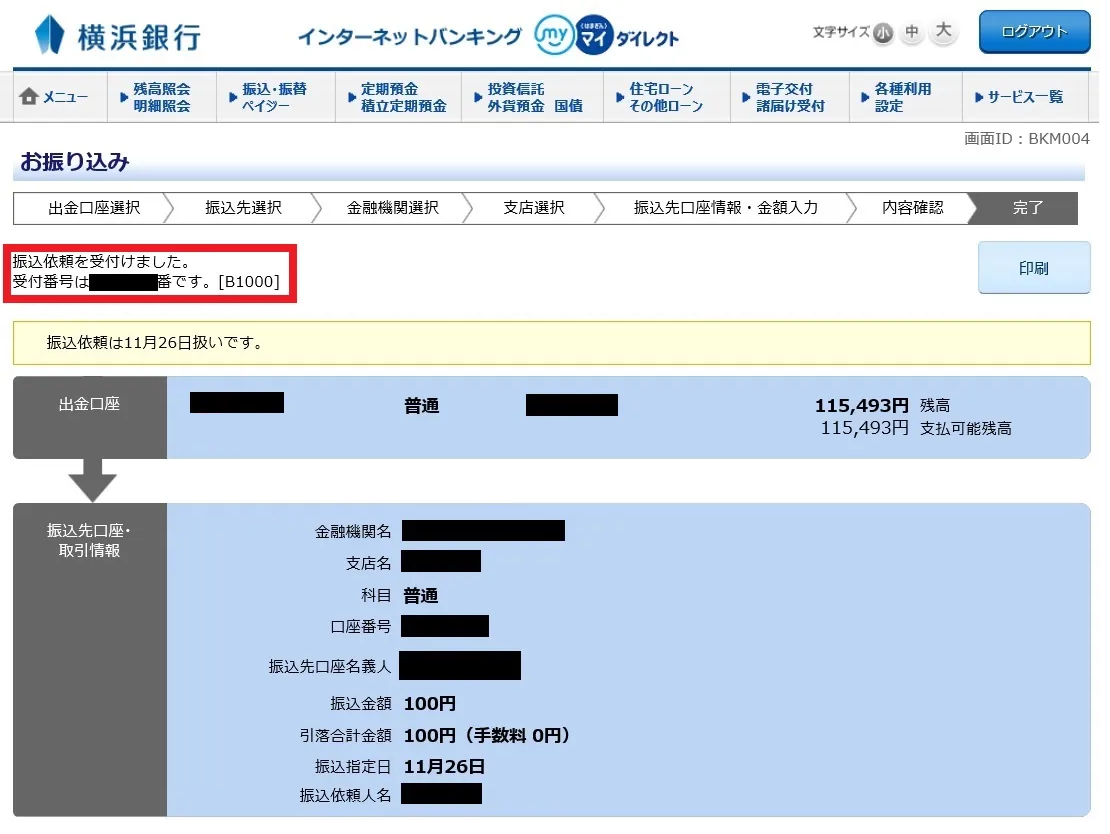Viewport: 1110px width, 834px height.
Task: Open the 電子交付 諸届け受付 menu
Action: pyautogui.click(x=789, y=97)
